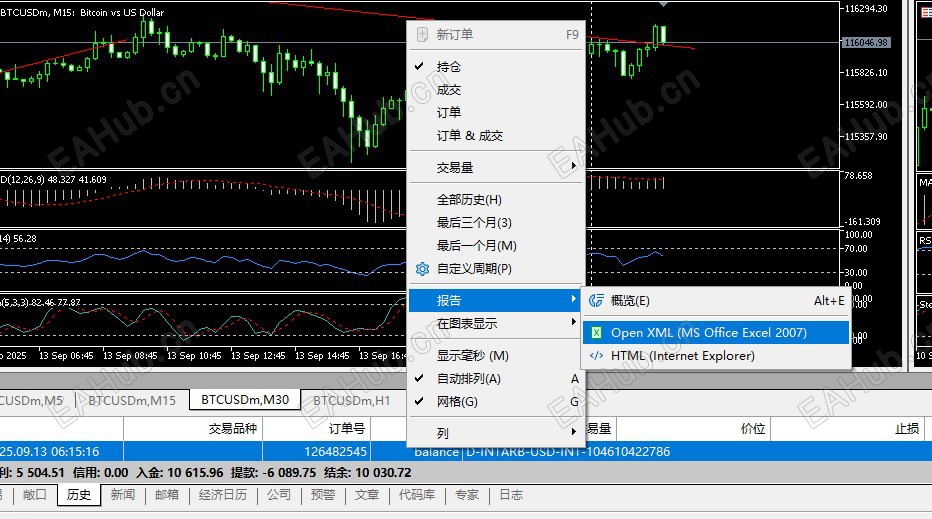932x519 pixels.
Task: Open the 文章 articles tab
Action: (x=367, y=495)
